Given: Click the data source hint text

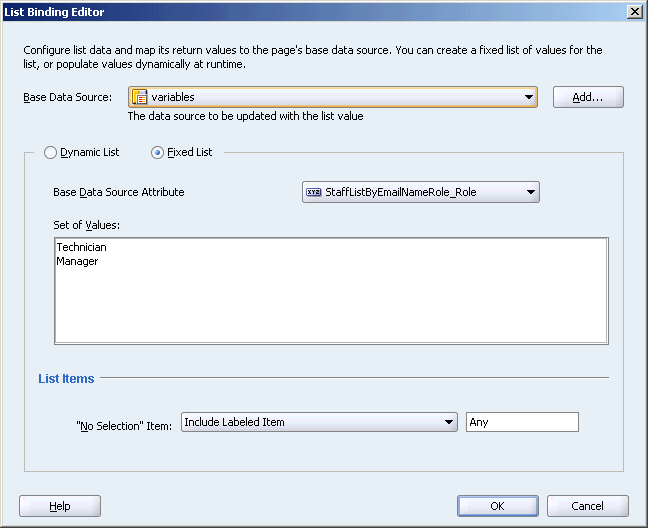Looking at the screenshot, I should [245, 116].
